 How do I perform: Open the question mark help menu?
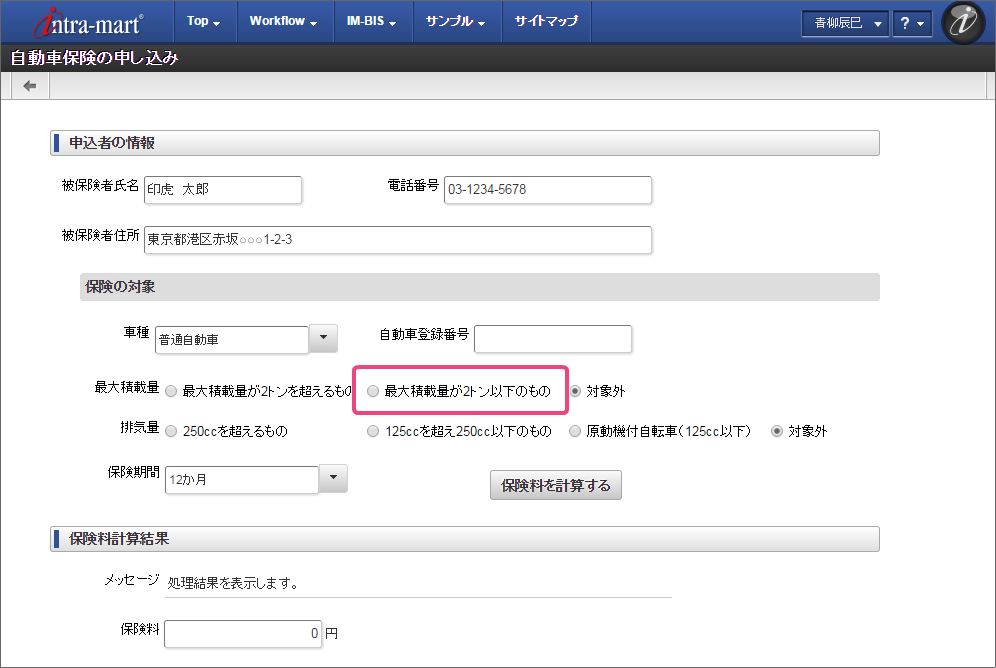coord(912,23)
